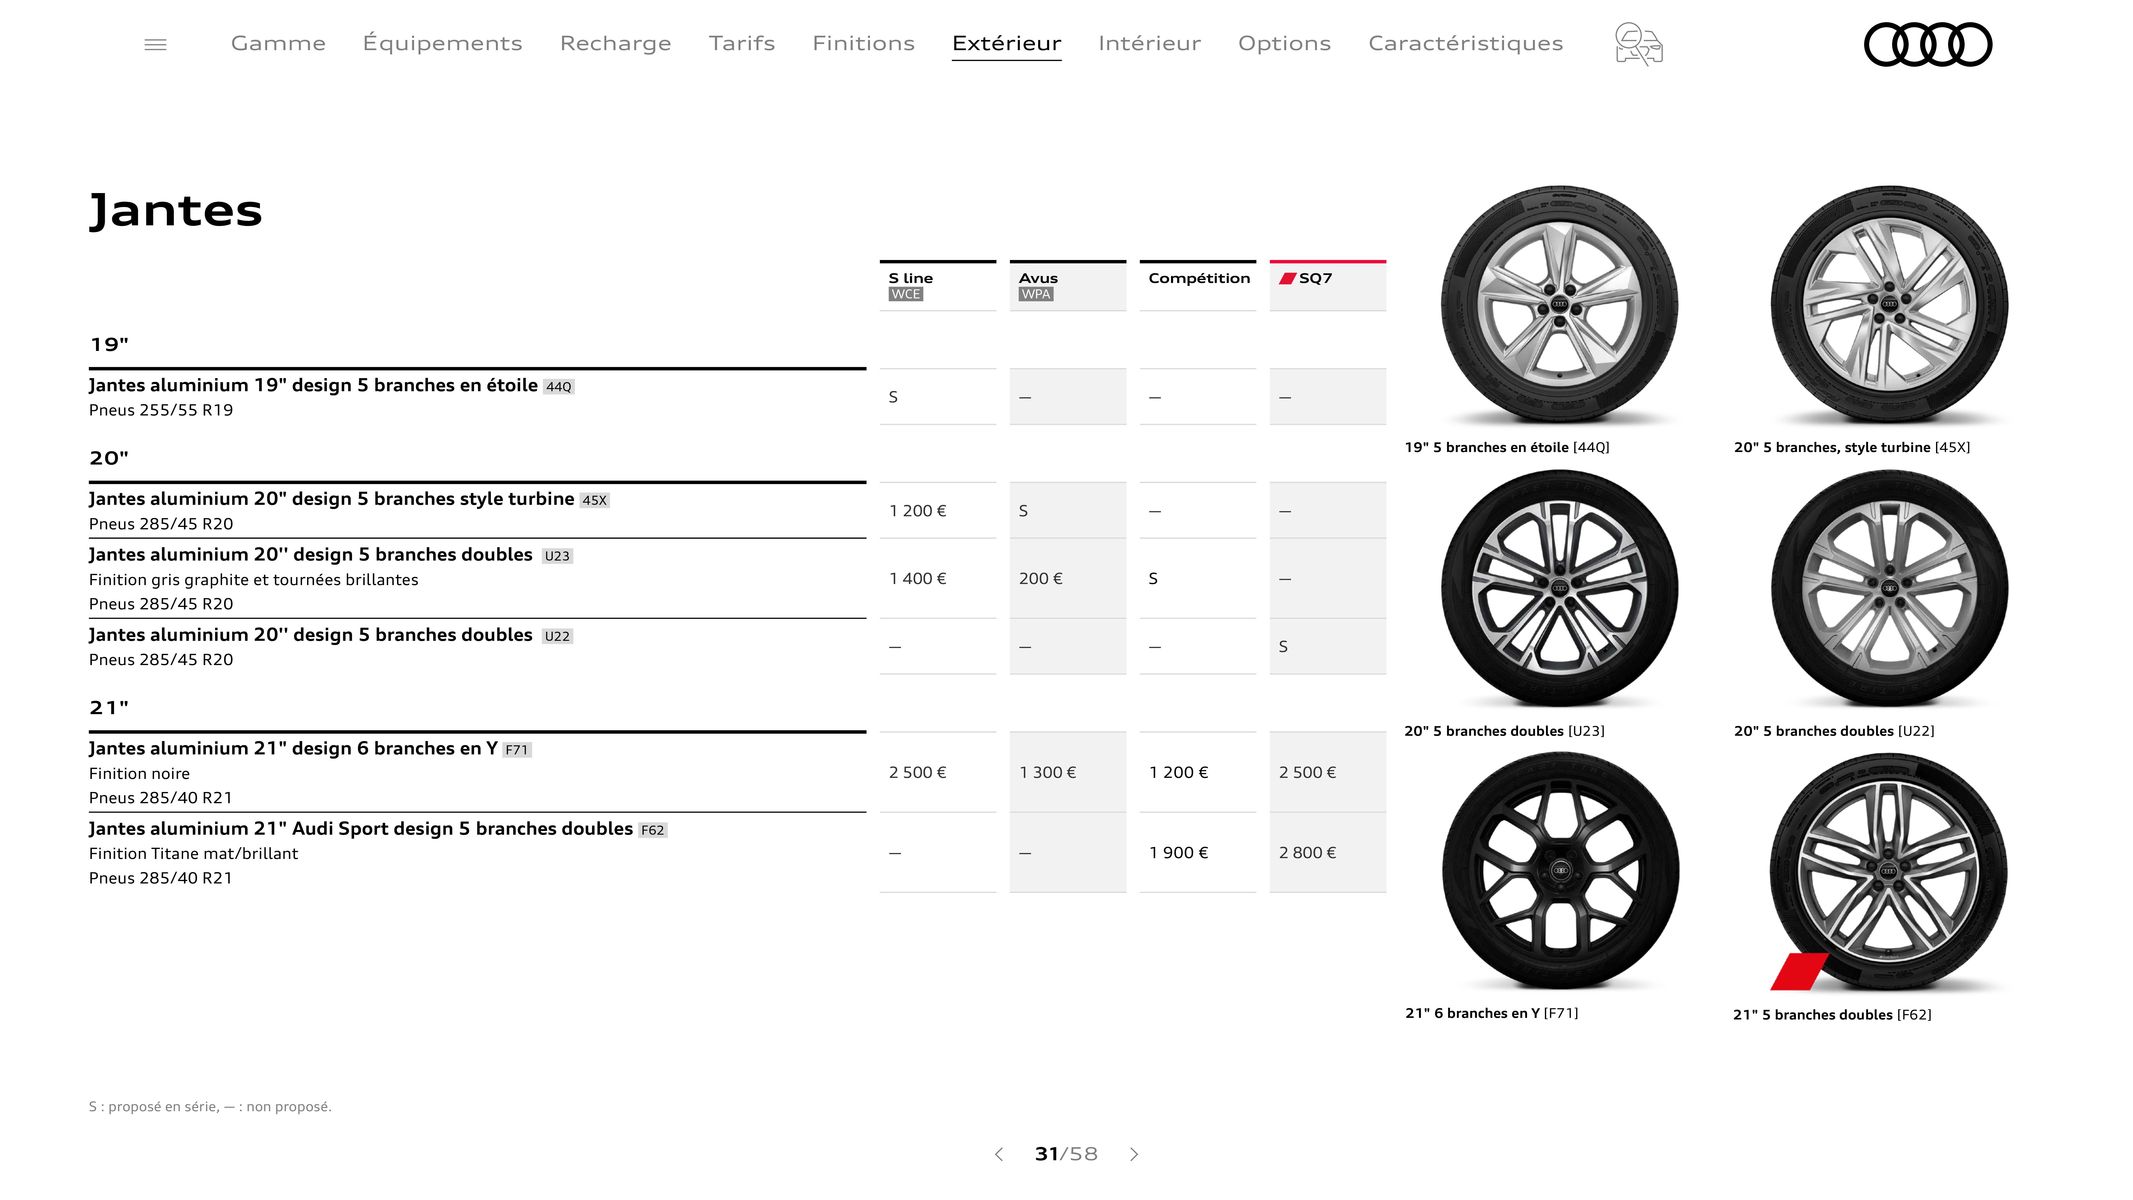Click the S line column header

910,278
